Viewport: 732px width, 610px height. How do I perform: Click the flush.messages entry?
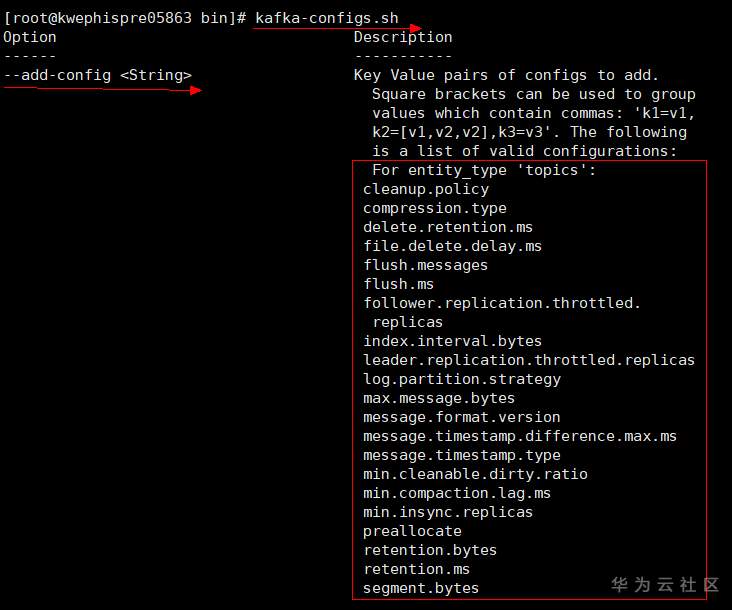tap(426, 265)
